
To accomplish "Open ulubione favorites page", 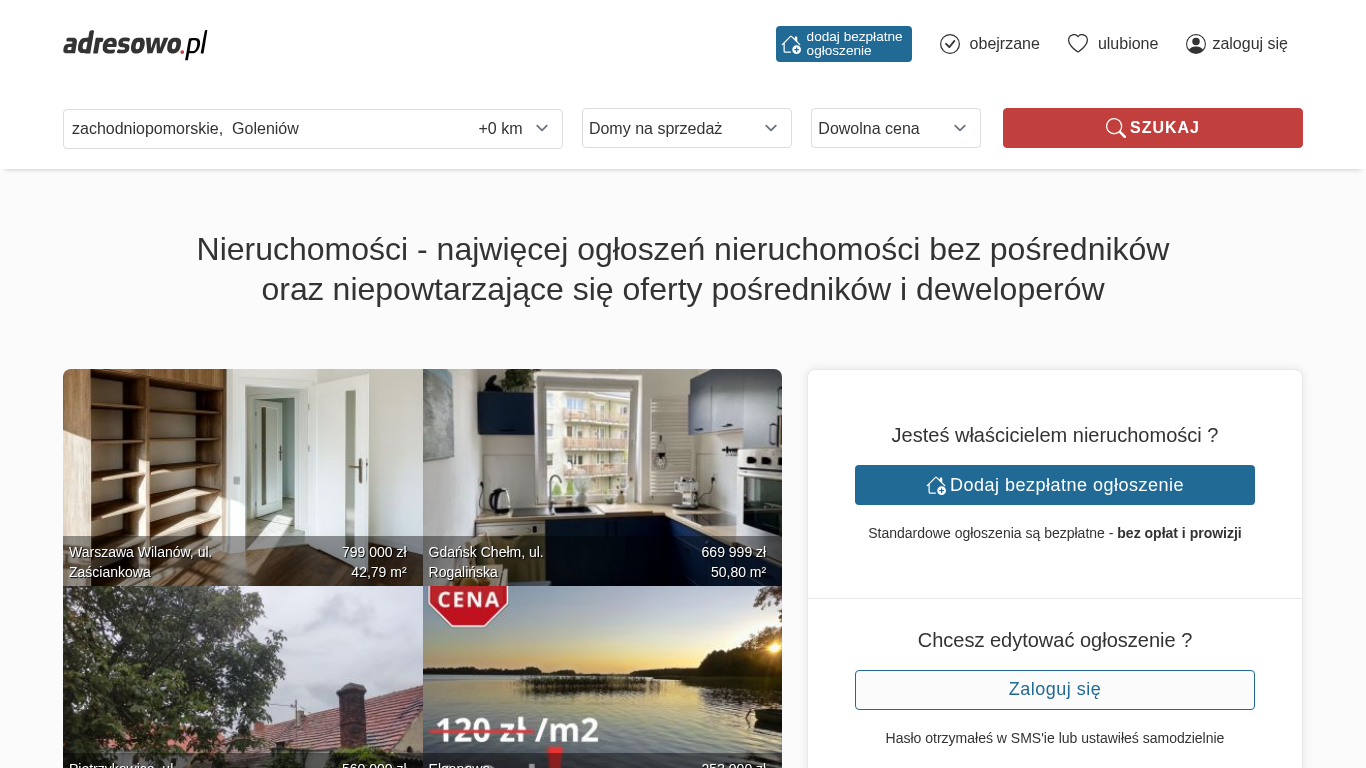I will [x=1128, y=44].
